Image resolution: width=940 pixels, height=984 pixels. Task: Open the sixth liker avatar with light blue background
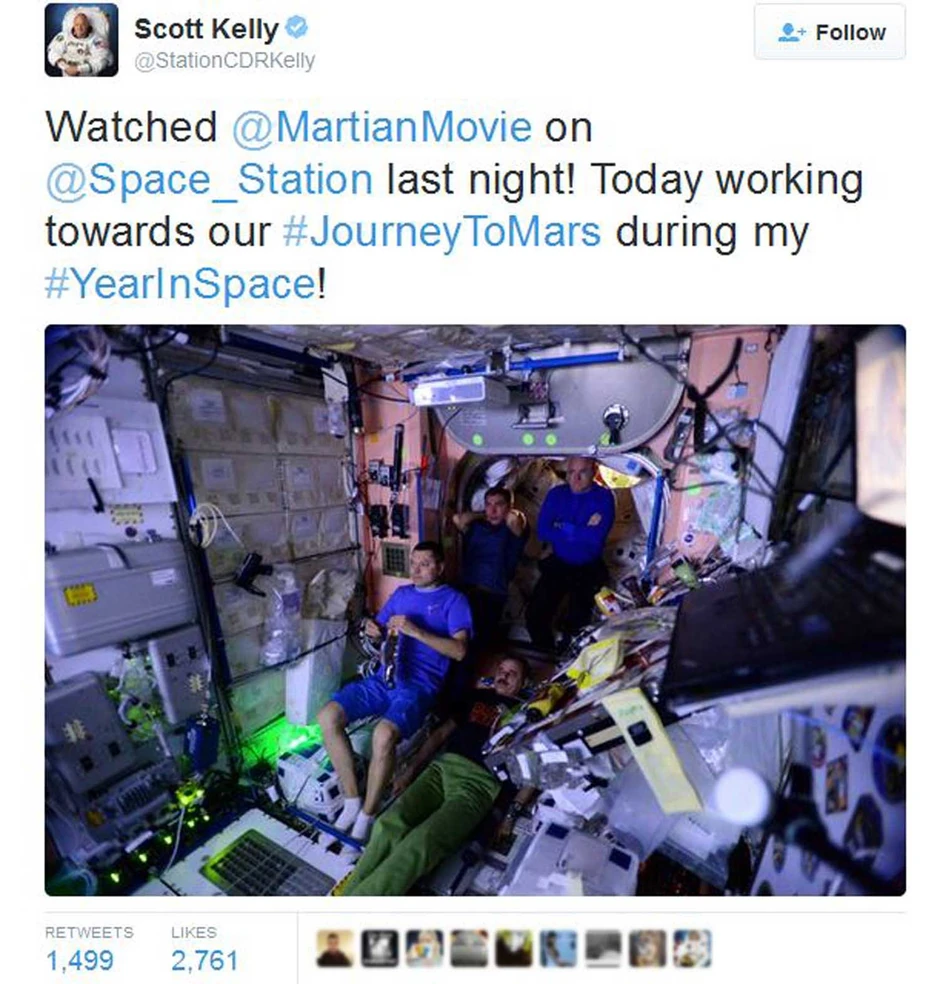558,948
